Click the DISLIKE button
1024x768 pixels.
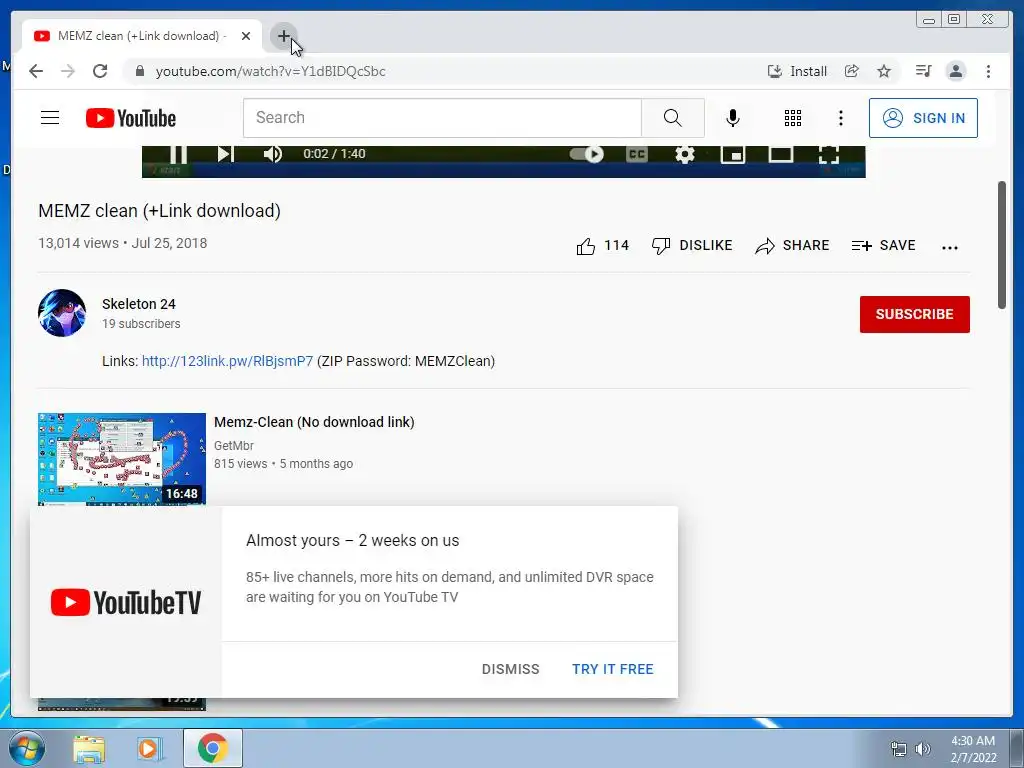692,246
